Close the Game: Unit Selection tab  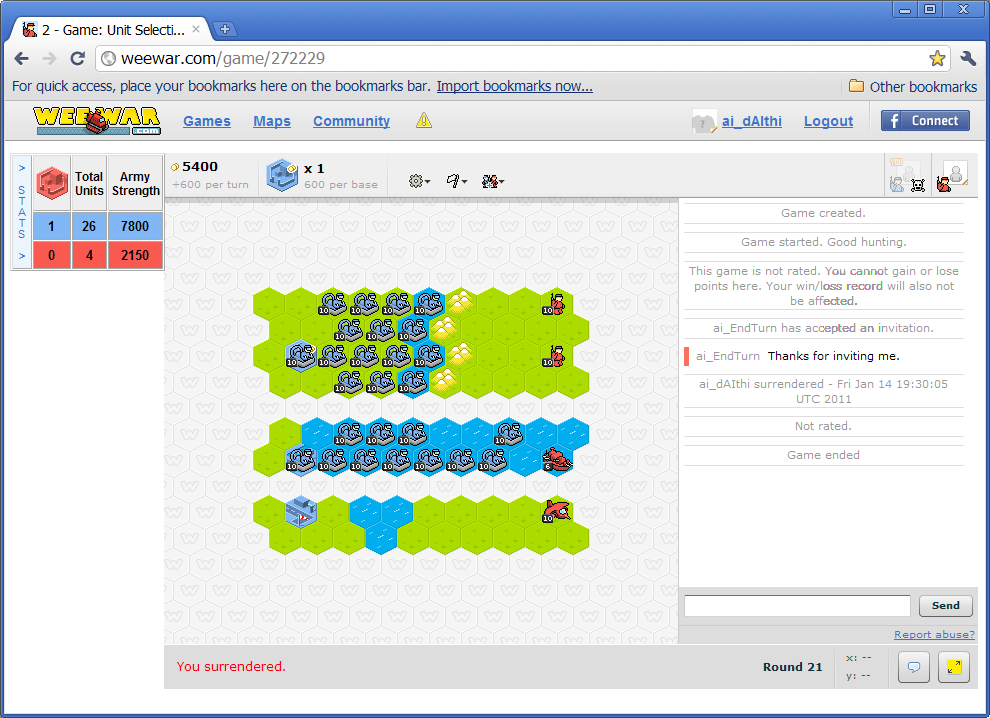pos(196,29)
